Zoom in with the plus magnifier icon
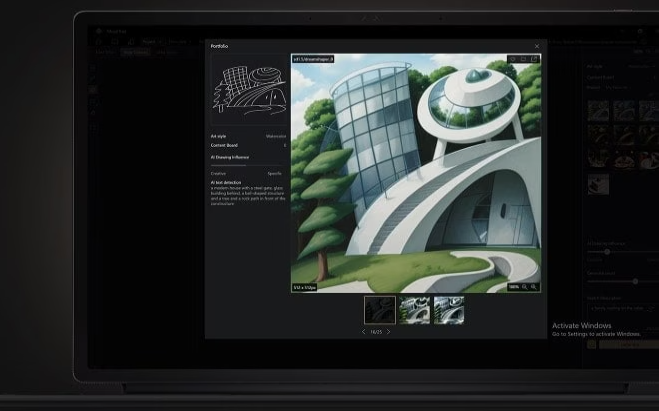Viewport: 659px width, 411px height. [x=534, y=287]
